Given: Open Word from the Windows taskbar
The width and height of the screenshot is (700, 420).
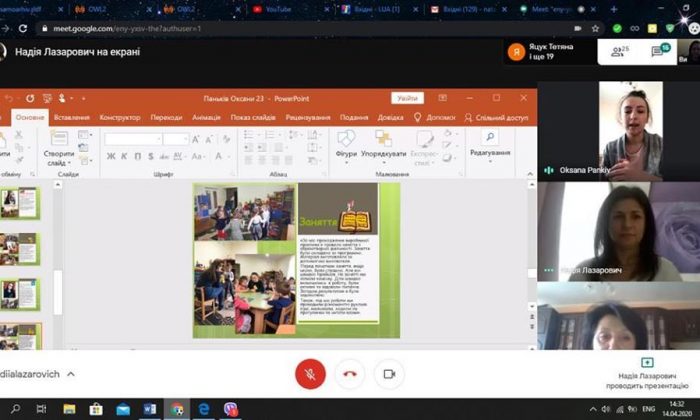Looking at the screenshot, I should [150, 409].
